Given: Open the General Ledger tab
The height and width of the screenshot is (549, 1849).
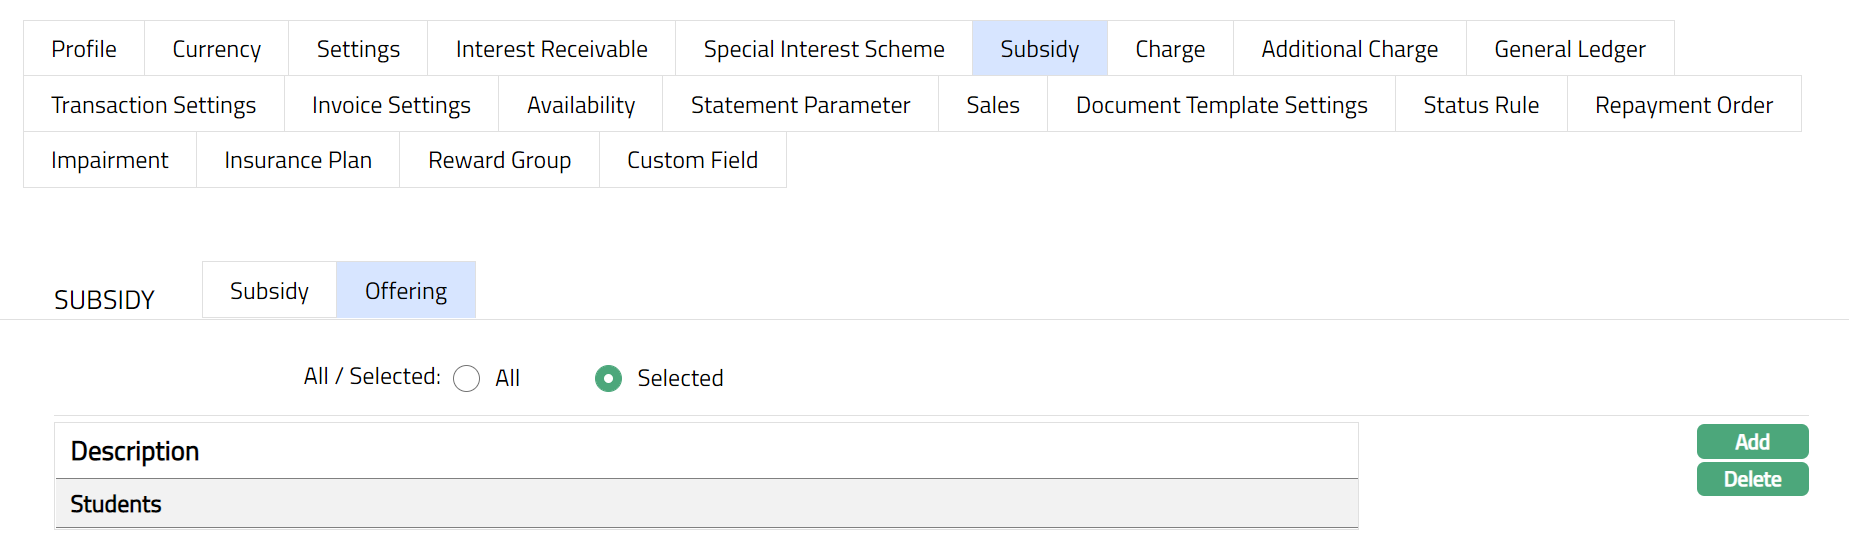Looking at the screenshot, I should click(1569, 49).
